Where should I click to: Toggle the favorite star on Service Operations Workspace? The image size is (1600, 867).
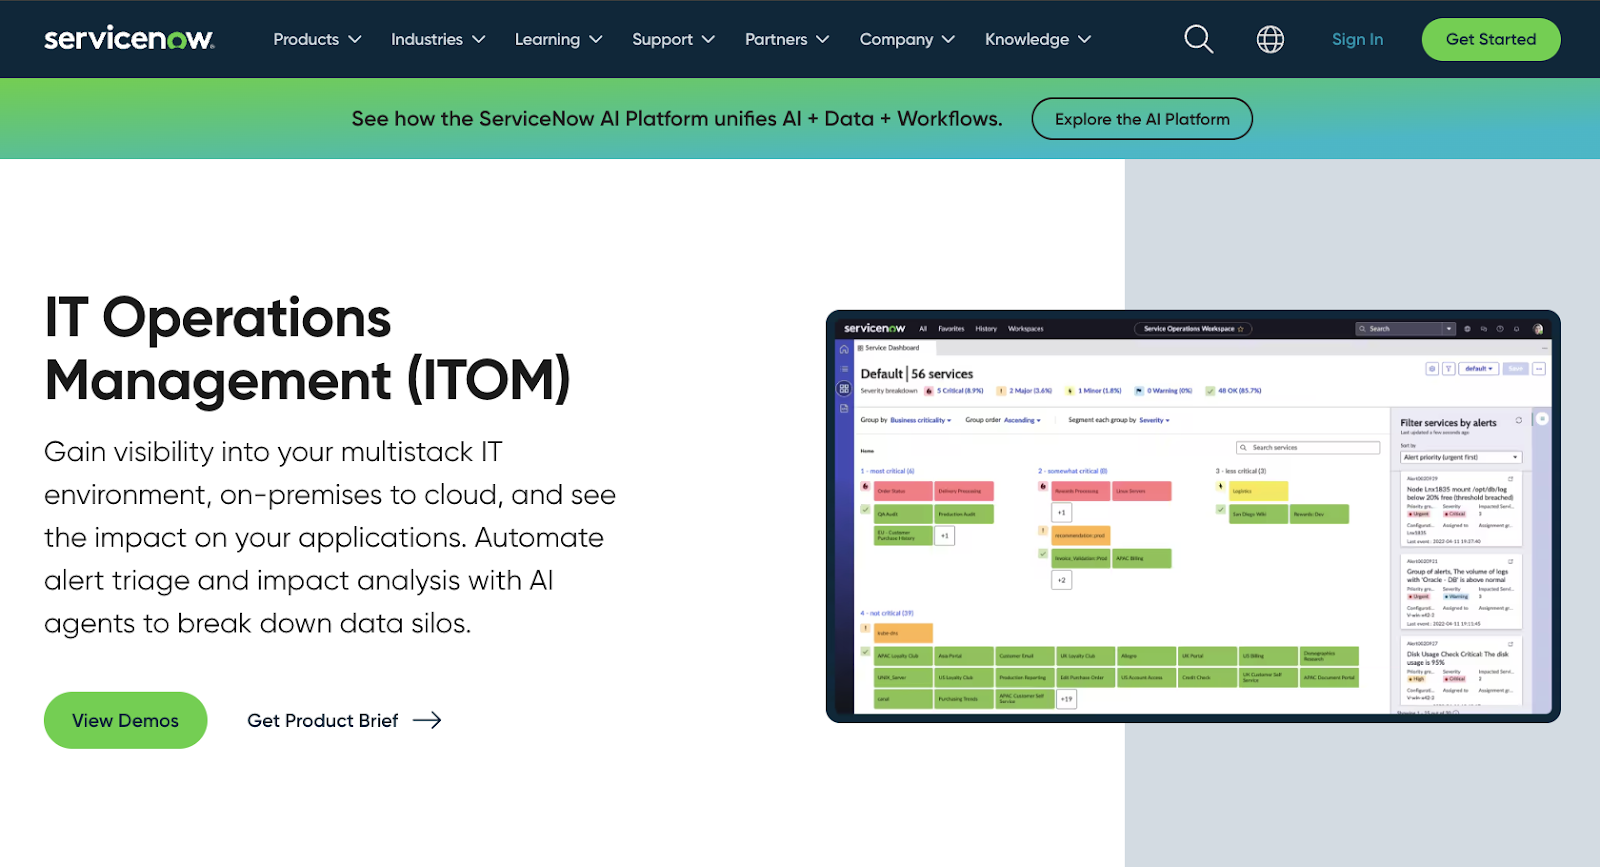pyautogui.click(x=1241, y=329)
